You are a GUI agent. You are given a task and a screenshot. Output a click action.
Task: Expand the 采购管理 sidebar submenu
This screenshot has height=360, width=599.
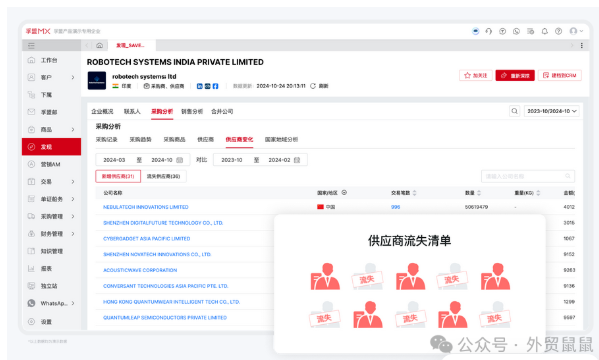pyautogui.click(x=73, y=216)
